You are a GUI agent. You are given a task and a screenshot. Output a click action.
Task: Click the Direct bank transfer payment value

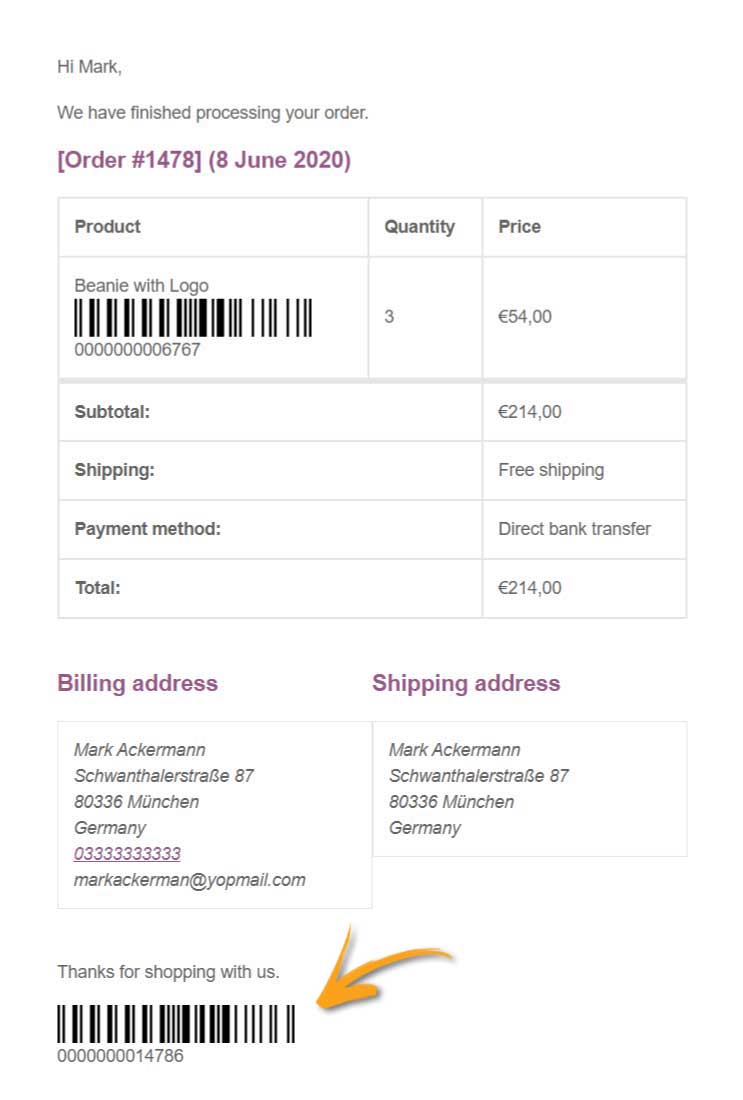click(575, 529)
